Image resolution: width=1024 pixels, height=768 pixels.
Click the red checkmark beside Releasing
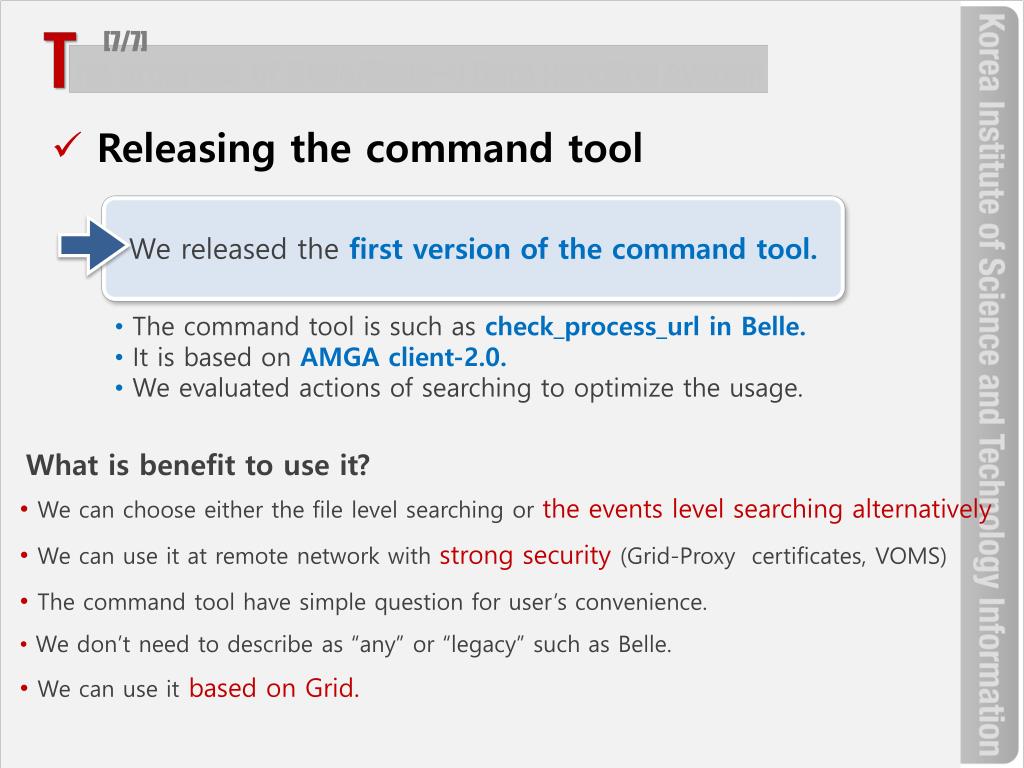pos(68,145)
